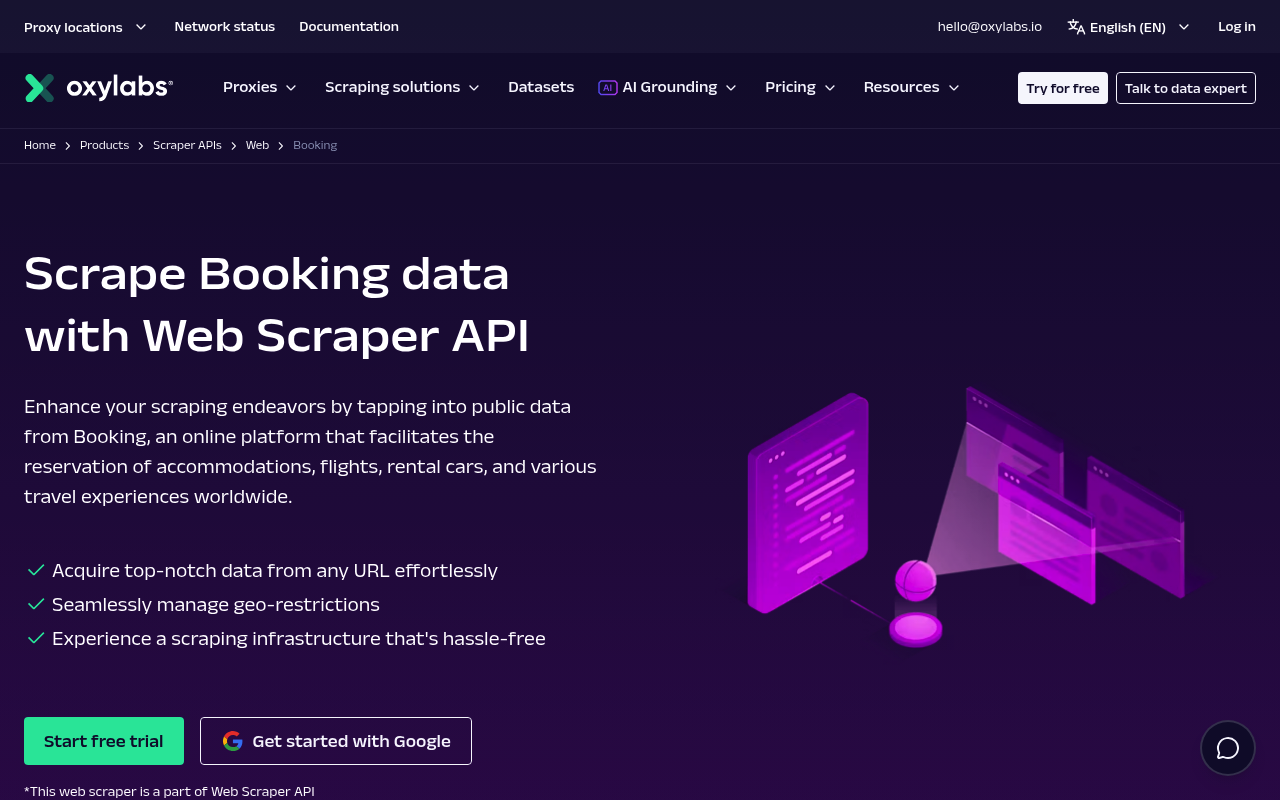This screenshot has width=1280, height=800.
Task: Open the Resources dropdown menu
Action: tap(912, 88)
